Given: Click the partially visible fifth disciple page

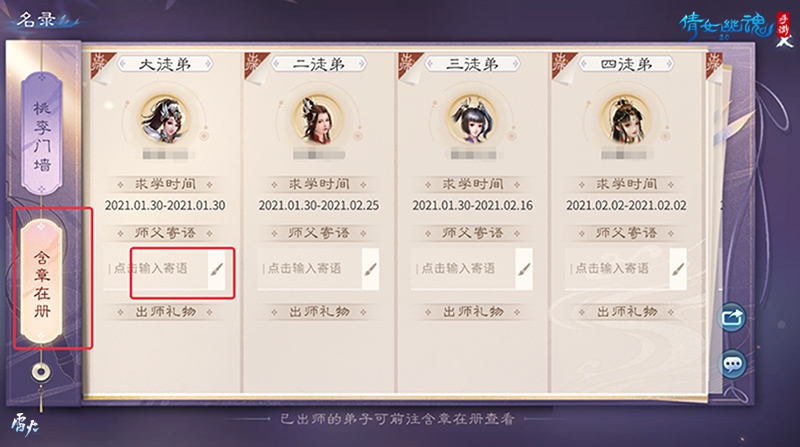Looking at the screenshot, I should 713,225.
